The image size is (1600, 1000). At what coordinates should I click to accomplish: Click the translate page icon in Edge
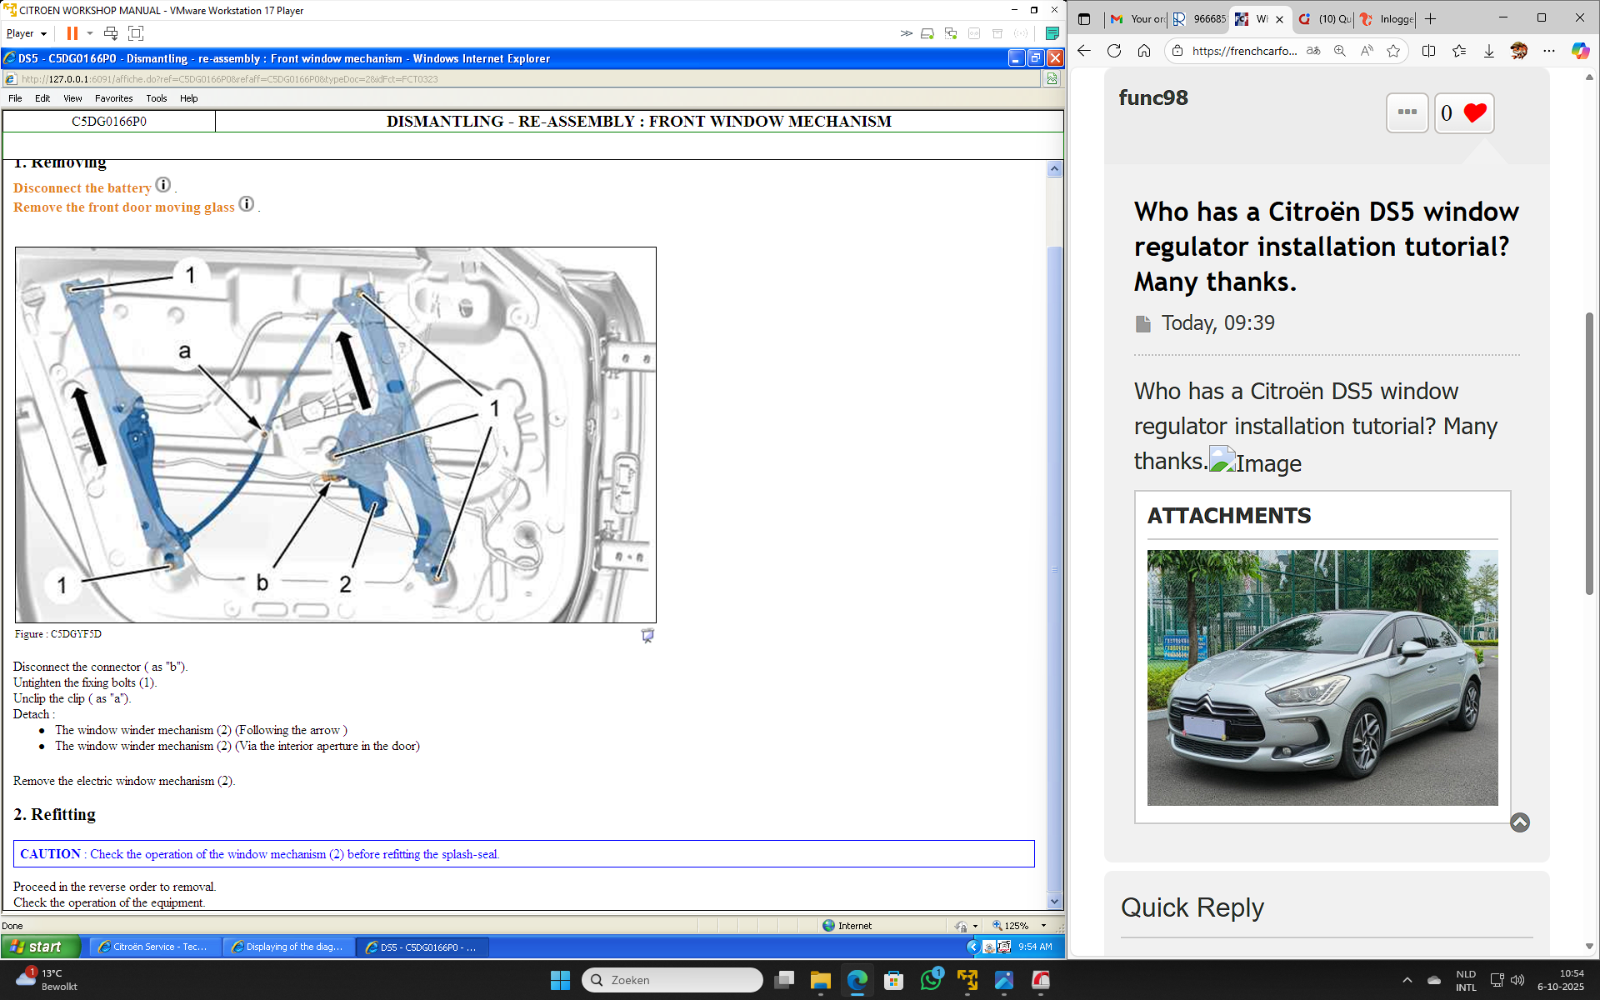click(1313, 51)
